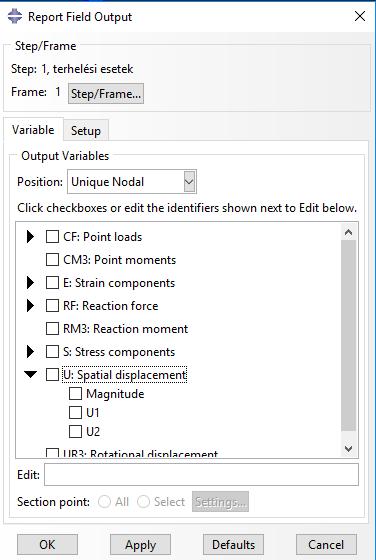
Task: Enable the RM3: Reaction moment checkbox
Action: click(52, 329)
